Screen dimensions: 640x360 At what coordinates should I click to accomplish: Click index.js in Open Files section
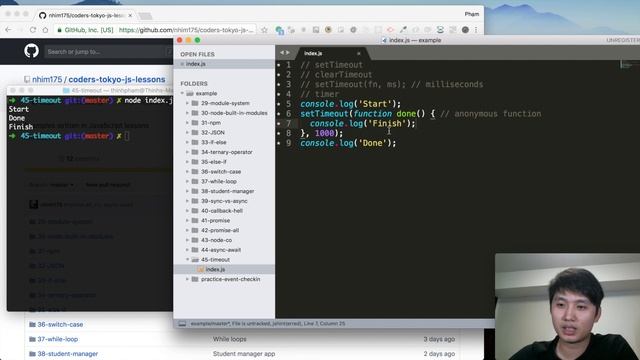196,64
